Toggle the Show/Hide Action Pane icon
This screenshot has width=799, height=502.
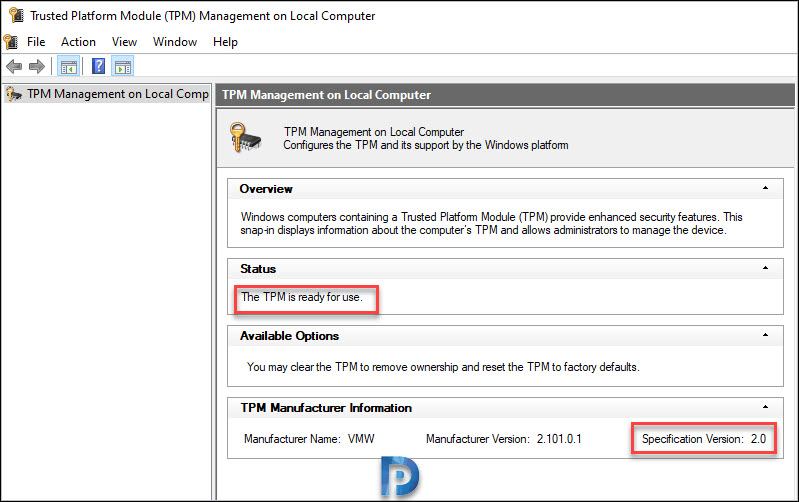[x=123, y=66]
